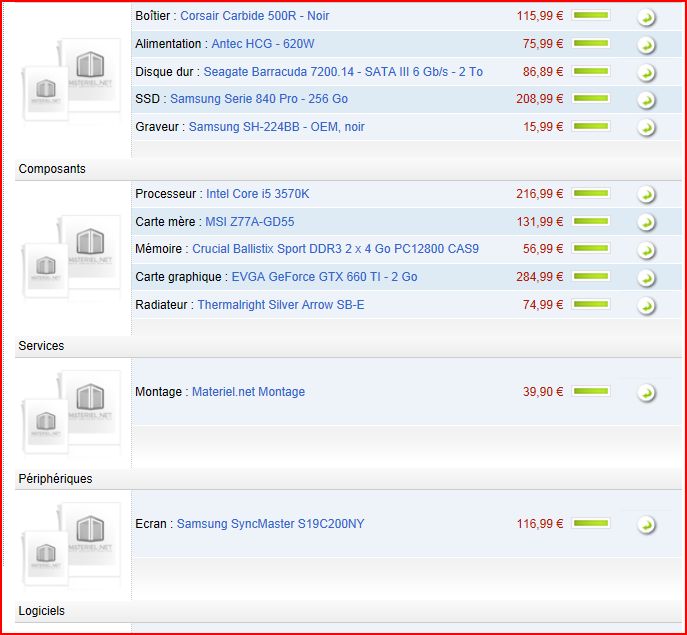Click the 115,99 € price
The width and height of the screenshot is (687, 635).
540,16
